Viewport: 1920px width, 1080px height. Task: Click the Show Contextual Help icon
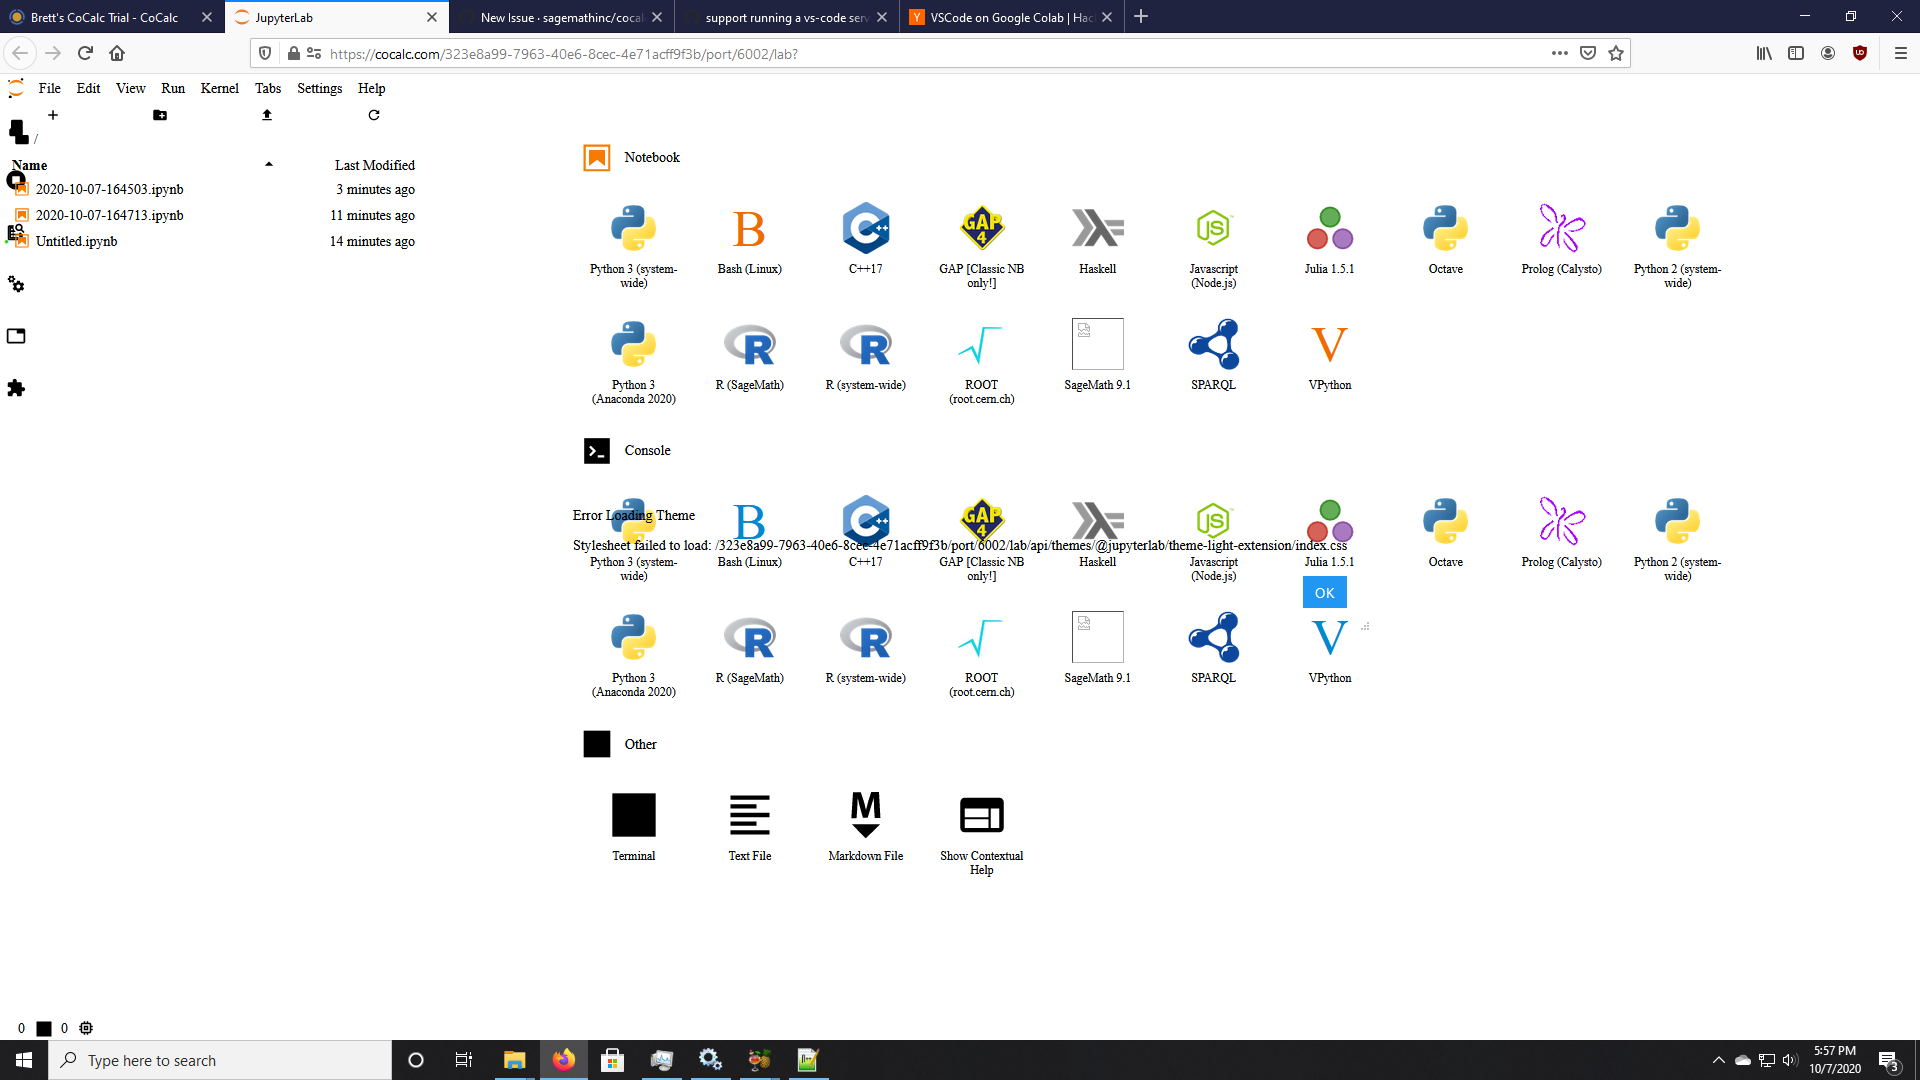tap(981, 816)
